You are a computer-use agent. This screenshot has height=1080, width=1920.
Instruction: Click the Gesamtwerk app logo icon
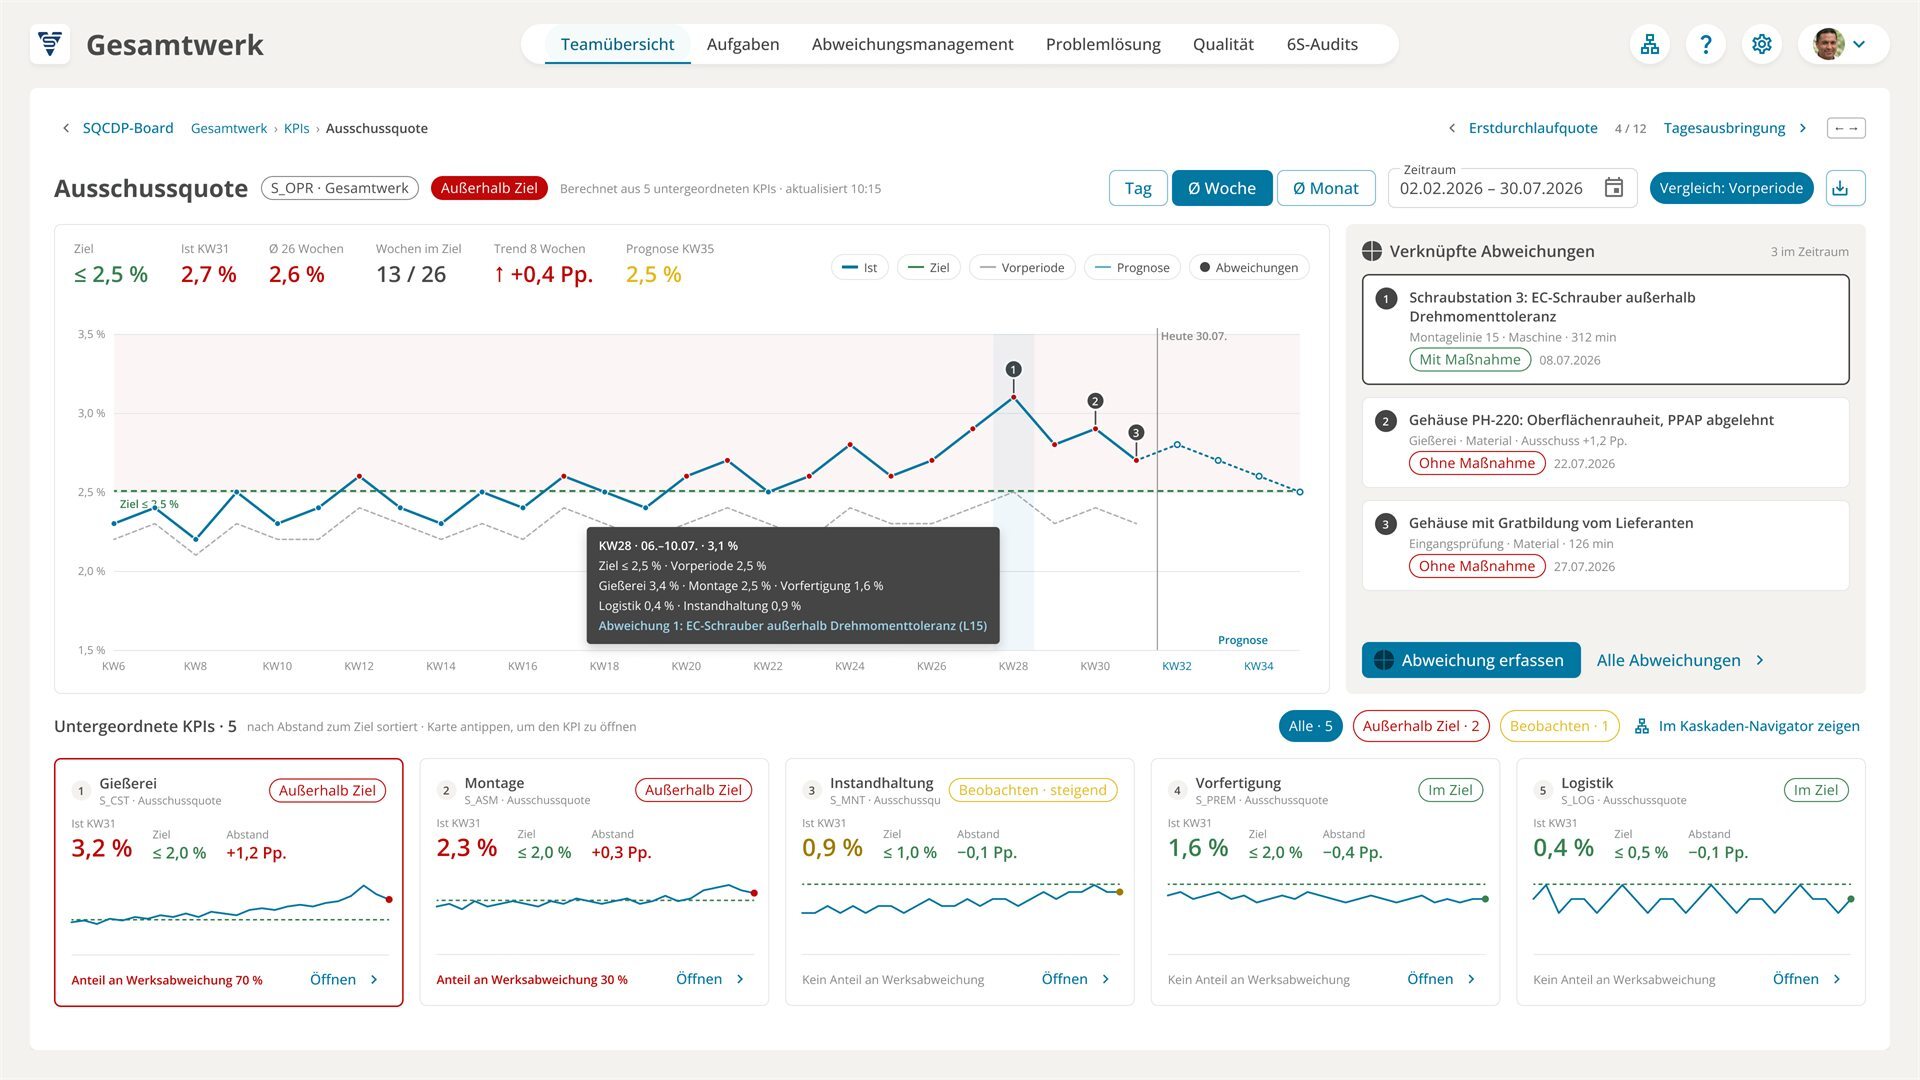coord(50,44)
